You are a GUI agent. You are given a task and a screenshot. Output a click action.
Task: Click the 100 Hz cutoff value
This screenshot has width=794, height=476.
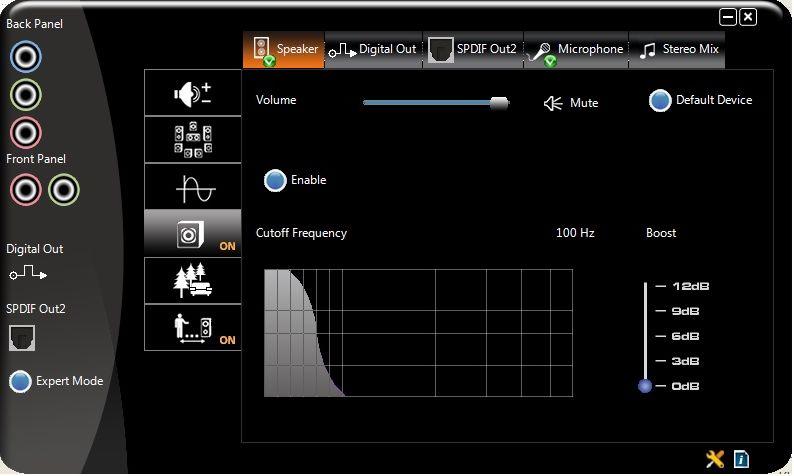[x=575, y=233]
